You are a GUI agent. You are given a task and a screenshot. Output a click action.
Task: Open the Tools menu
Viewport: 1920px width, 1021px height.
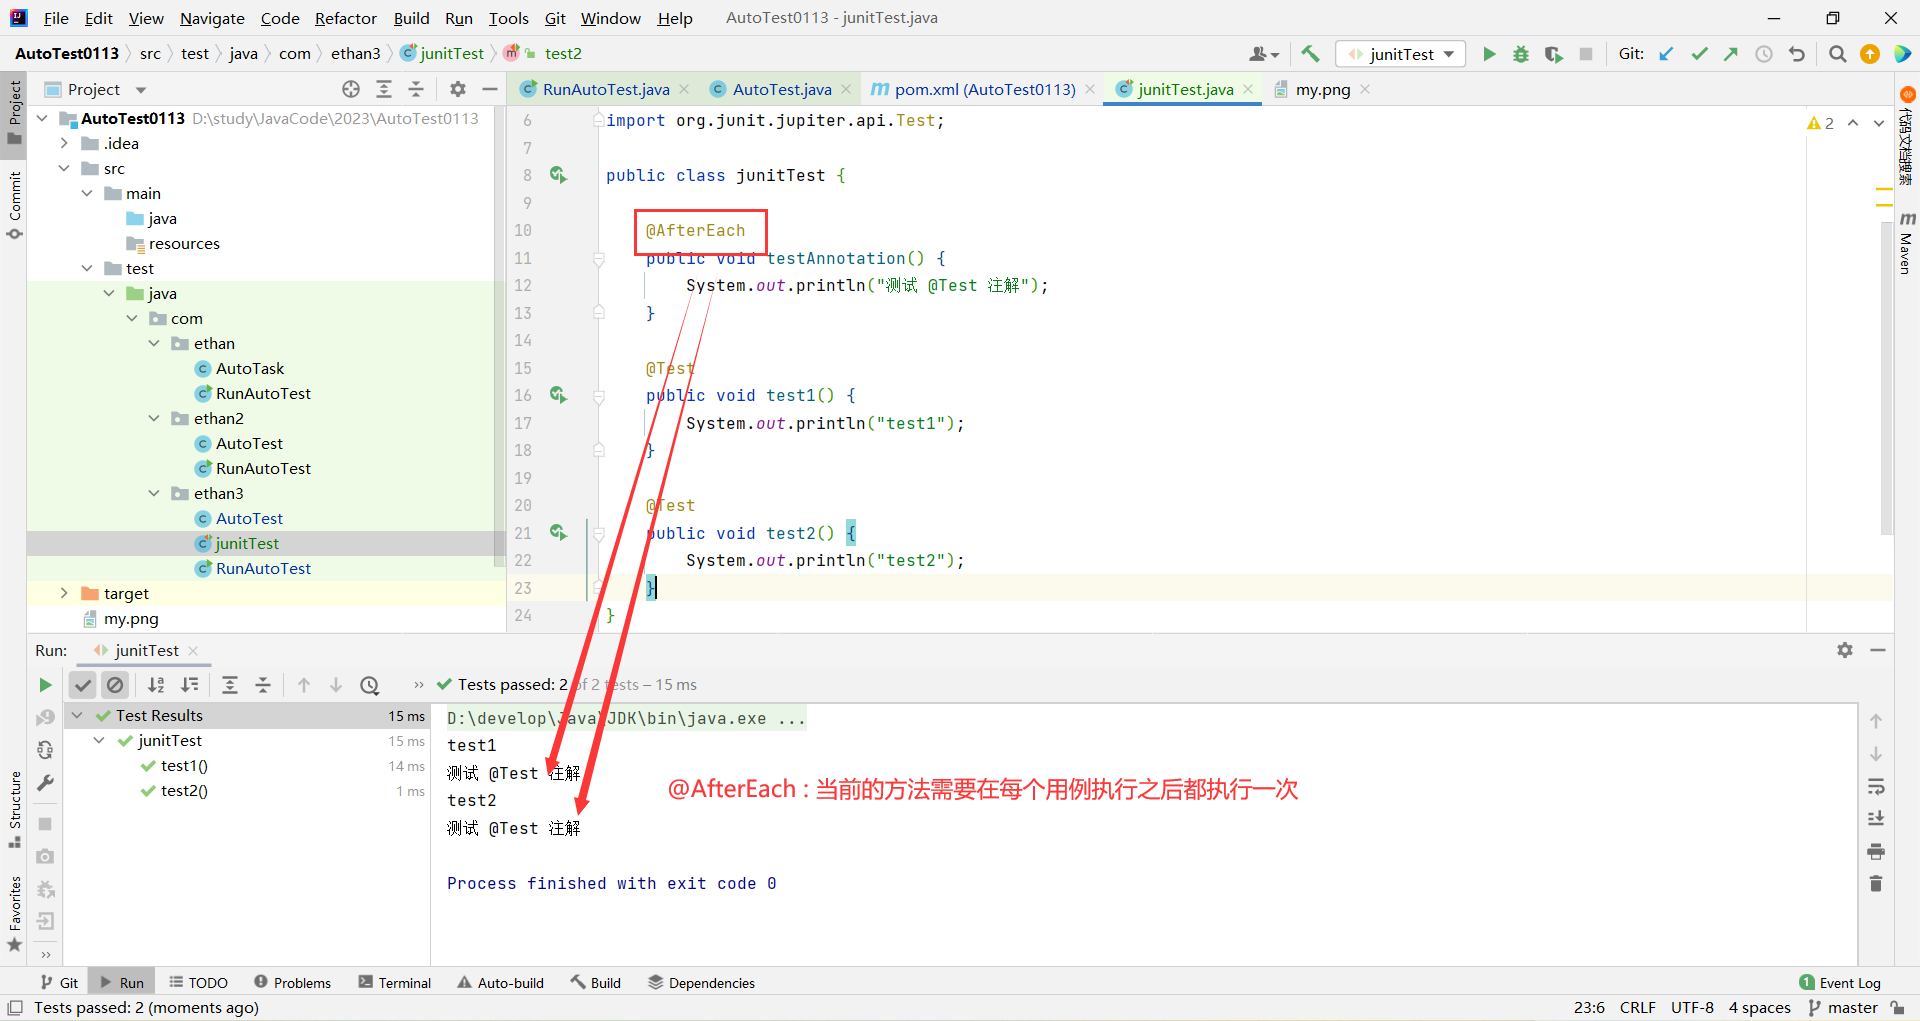tap(508, 18)
